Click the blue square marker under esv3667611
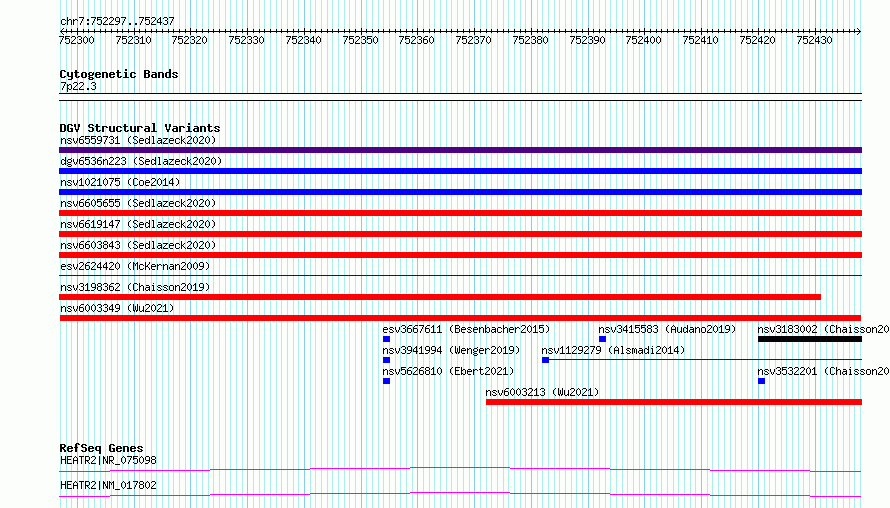The image size is (890, 508). coord(387,339)
